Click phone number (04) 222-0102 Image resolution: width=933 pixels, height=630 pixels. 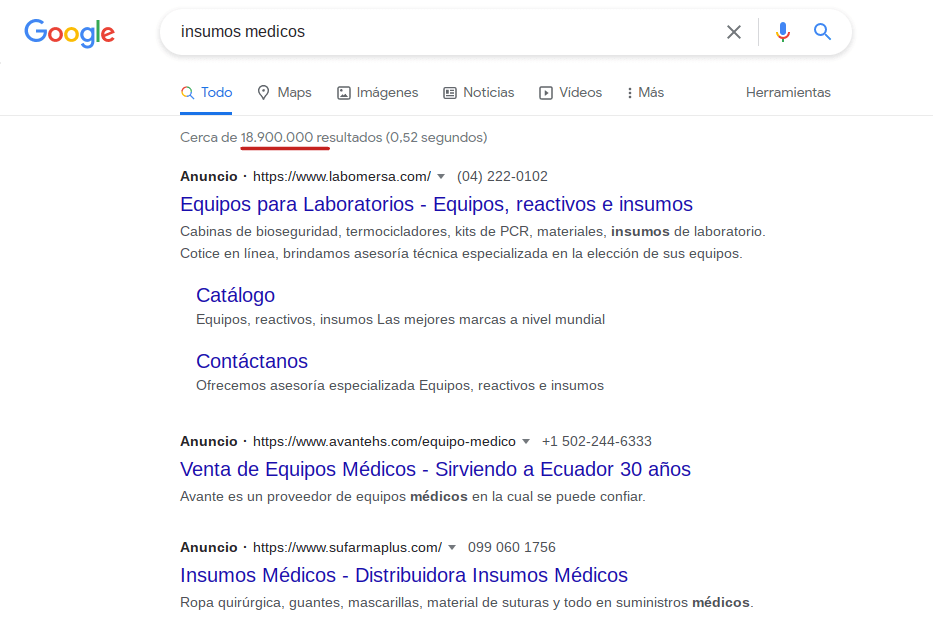click(502, 177)
